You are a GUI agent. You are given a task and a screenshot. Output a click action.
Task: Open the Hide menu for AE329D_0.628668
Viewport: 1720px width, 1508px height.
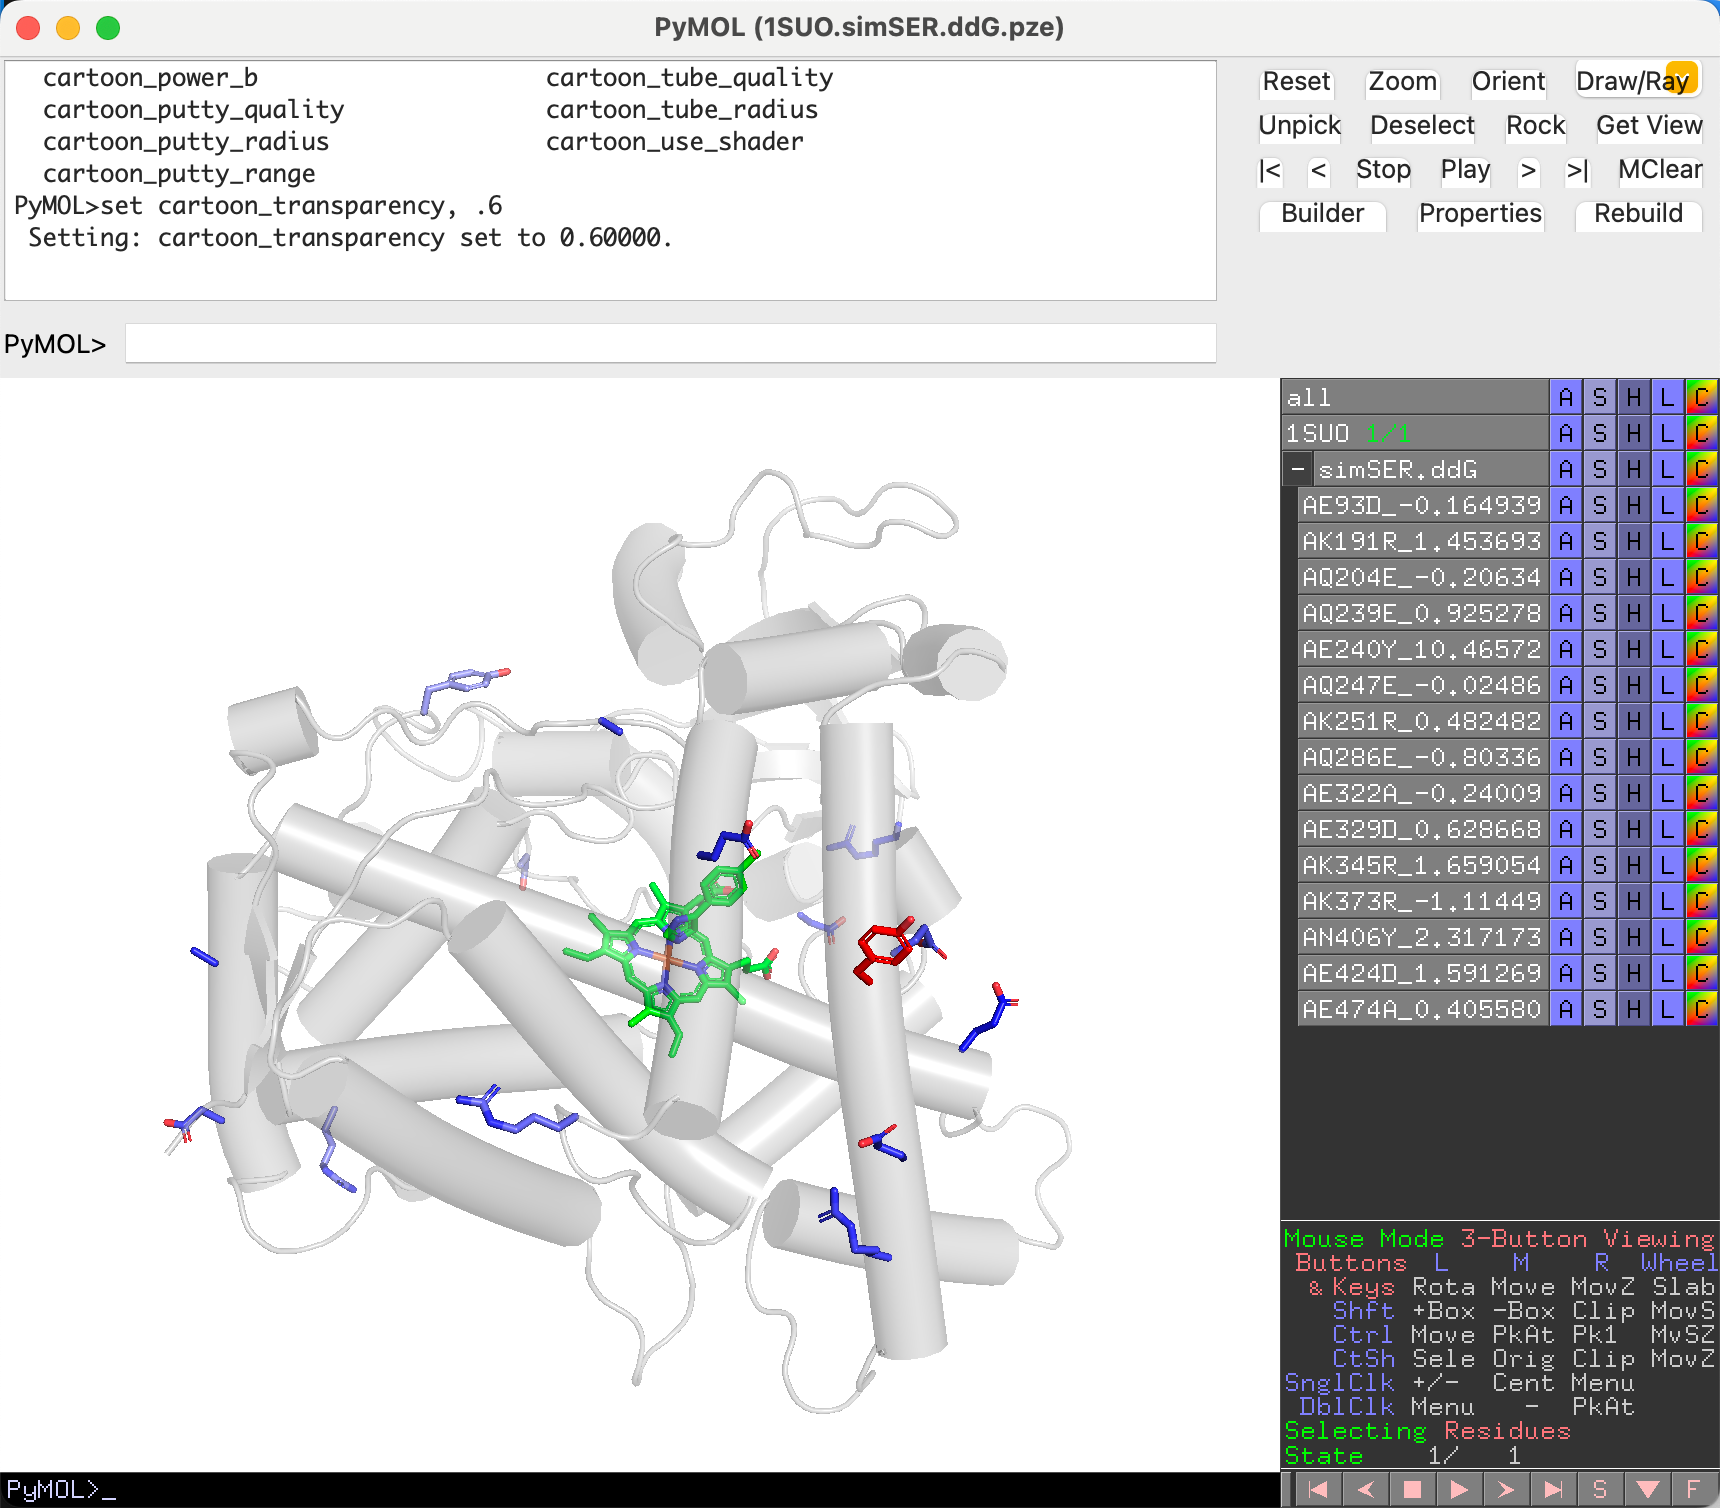(1633, 829)
